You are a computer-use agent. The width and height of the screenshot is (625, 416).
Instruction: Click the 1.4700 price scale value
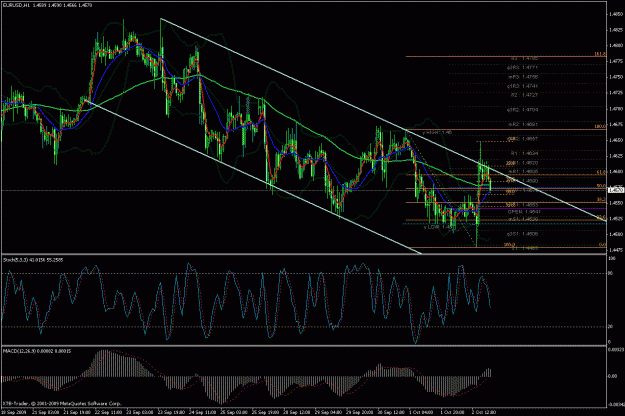(616, 108)
